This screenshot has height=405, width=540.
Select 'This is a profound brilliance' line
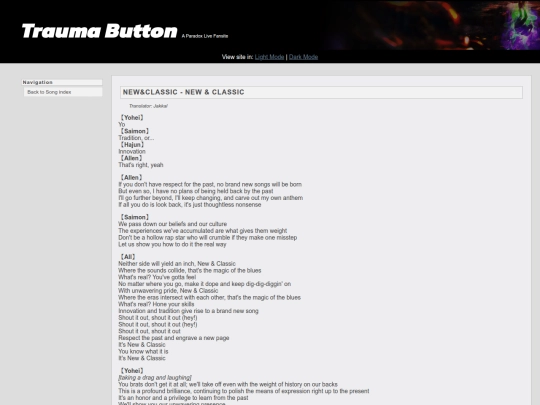coord(244,391)
